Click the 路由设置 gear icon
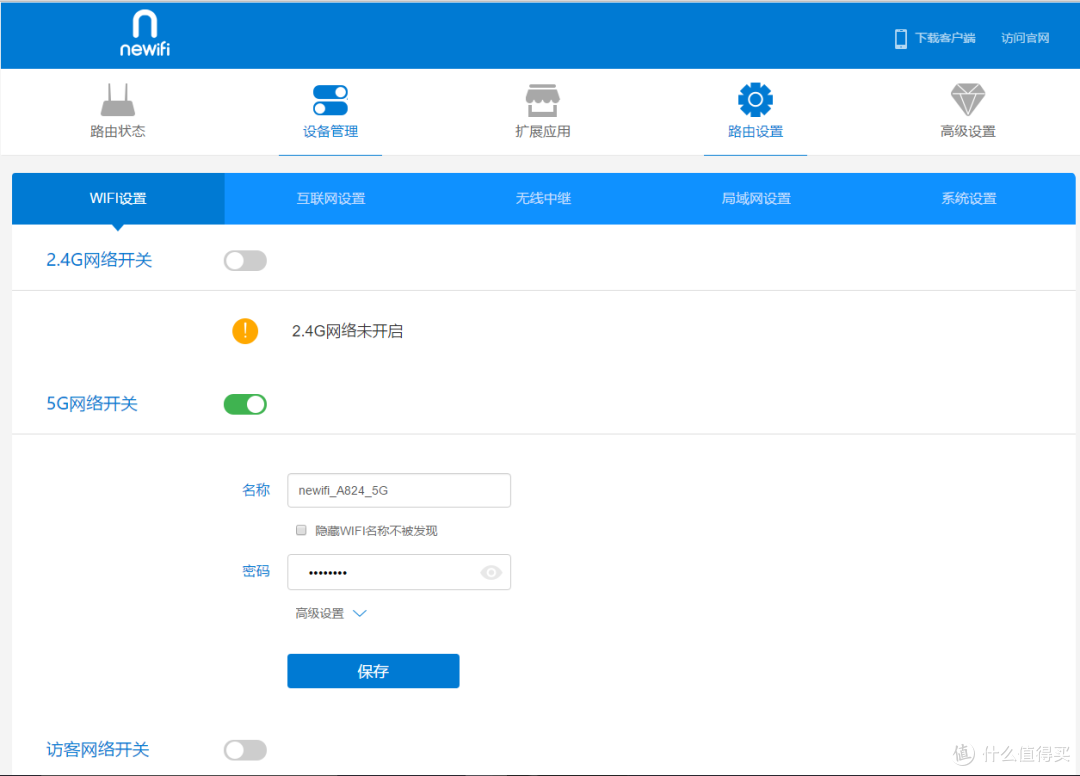Viewport: 1080px width, 776px height. point(755,99)
